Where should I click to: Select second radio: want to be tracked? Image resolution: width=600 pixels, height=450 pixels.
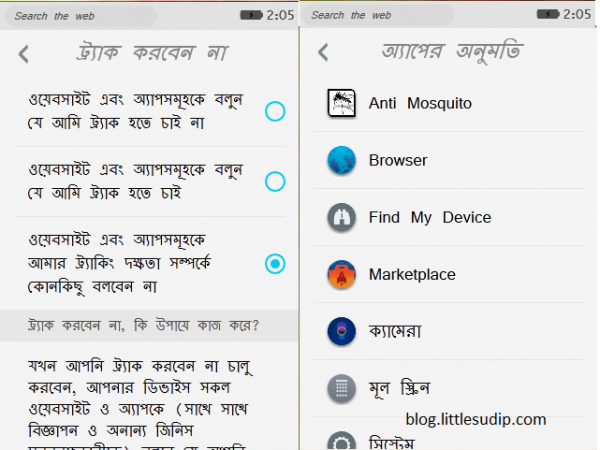point(275,181)
